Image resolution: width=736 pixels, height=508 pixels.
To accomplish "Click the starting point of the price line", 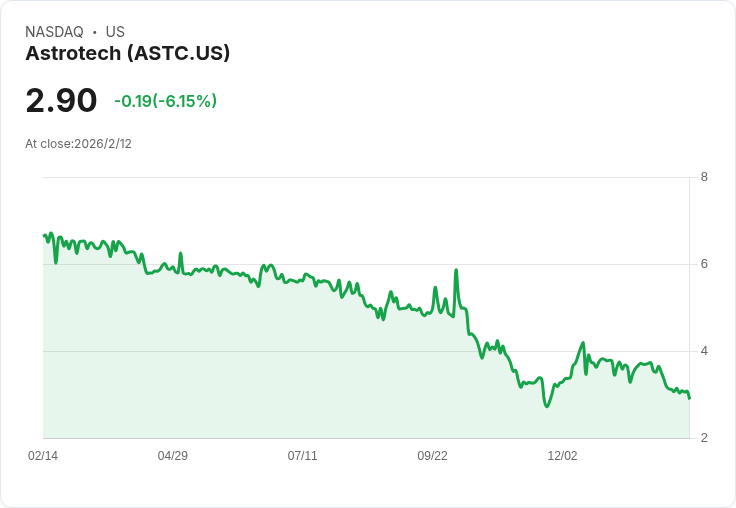I will tap(44, 235).
